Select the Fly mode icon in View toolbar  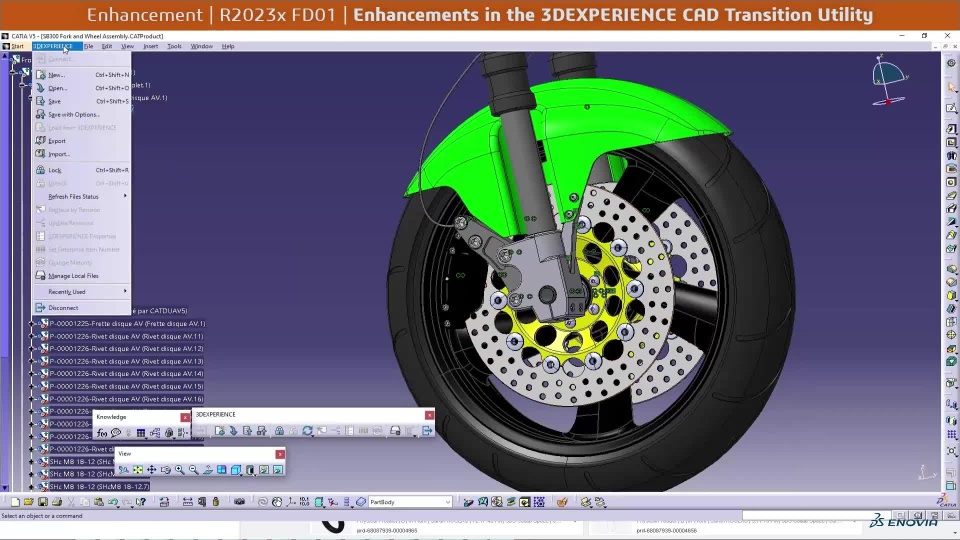point(124,470)
